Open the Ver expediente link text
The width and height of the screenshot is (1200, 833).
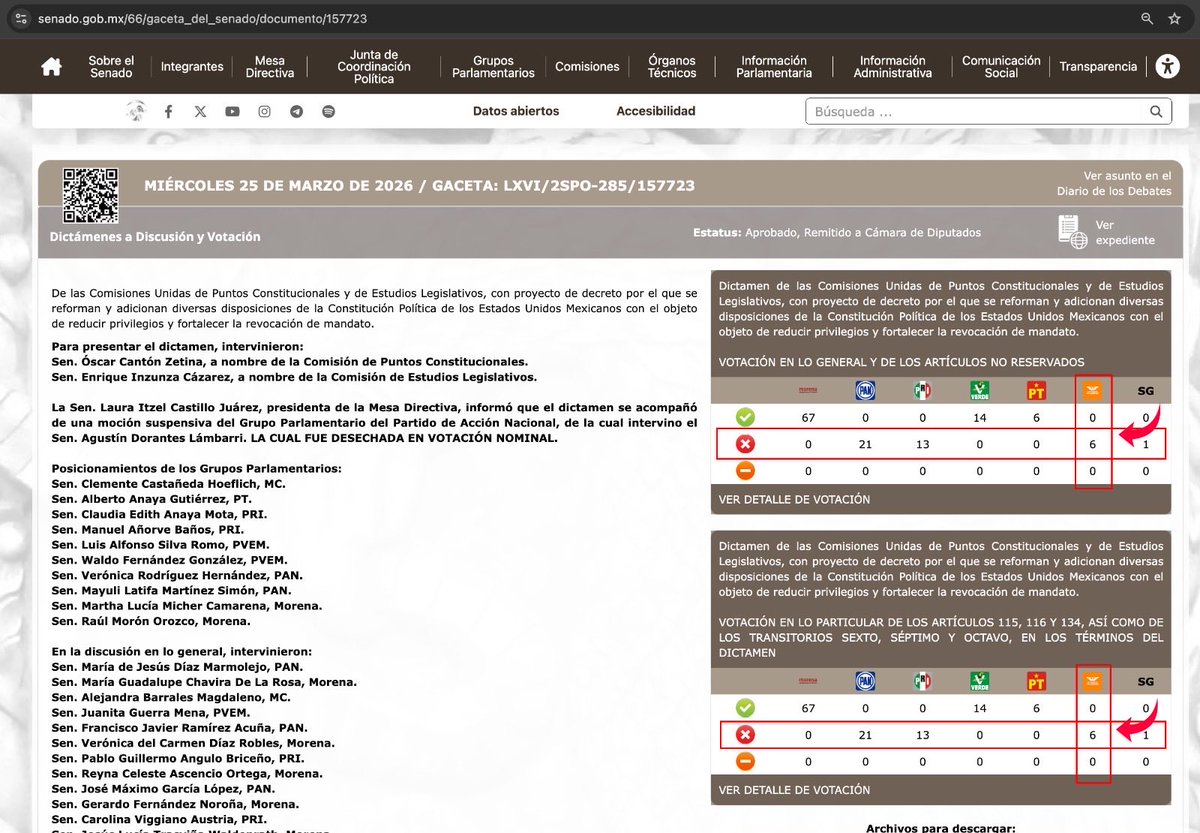1125,233
